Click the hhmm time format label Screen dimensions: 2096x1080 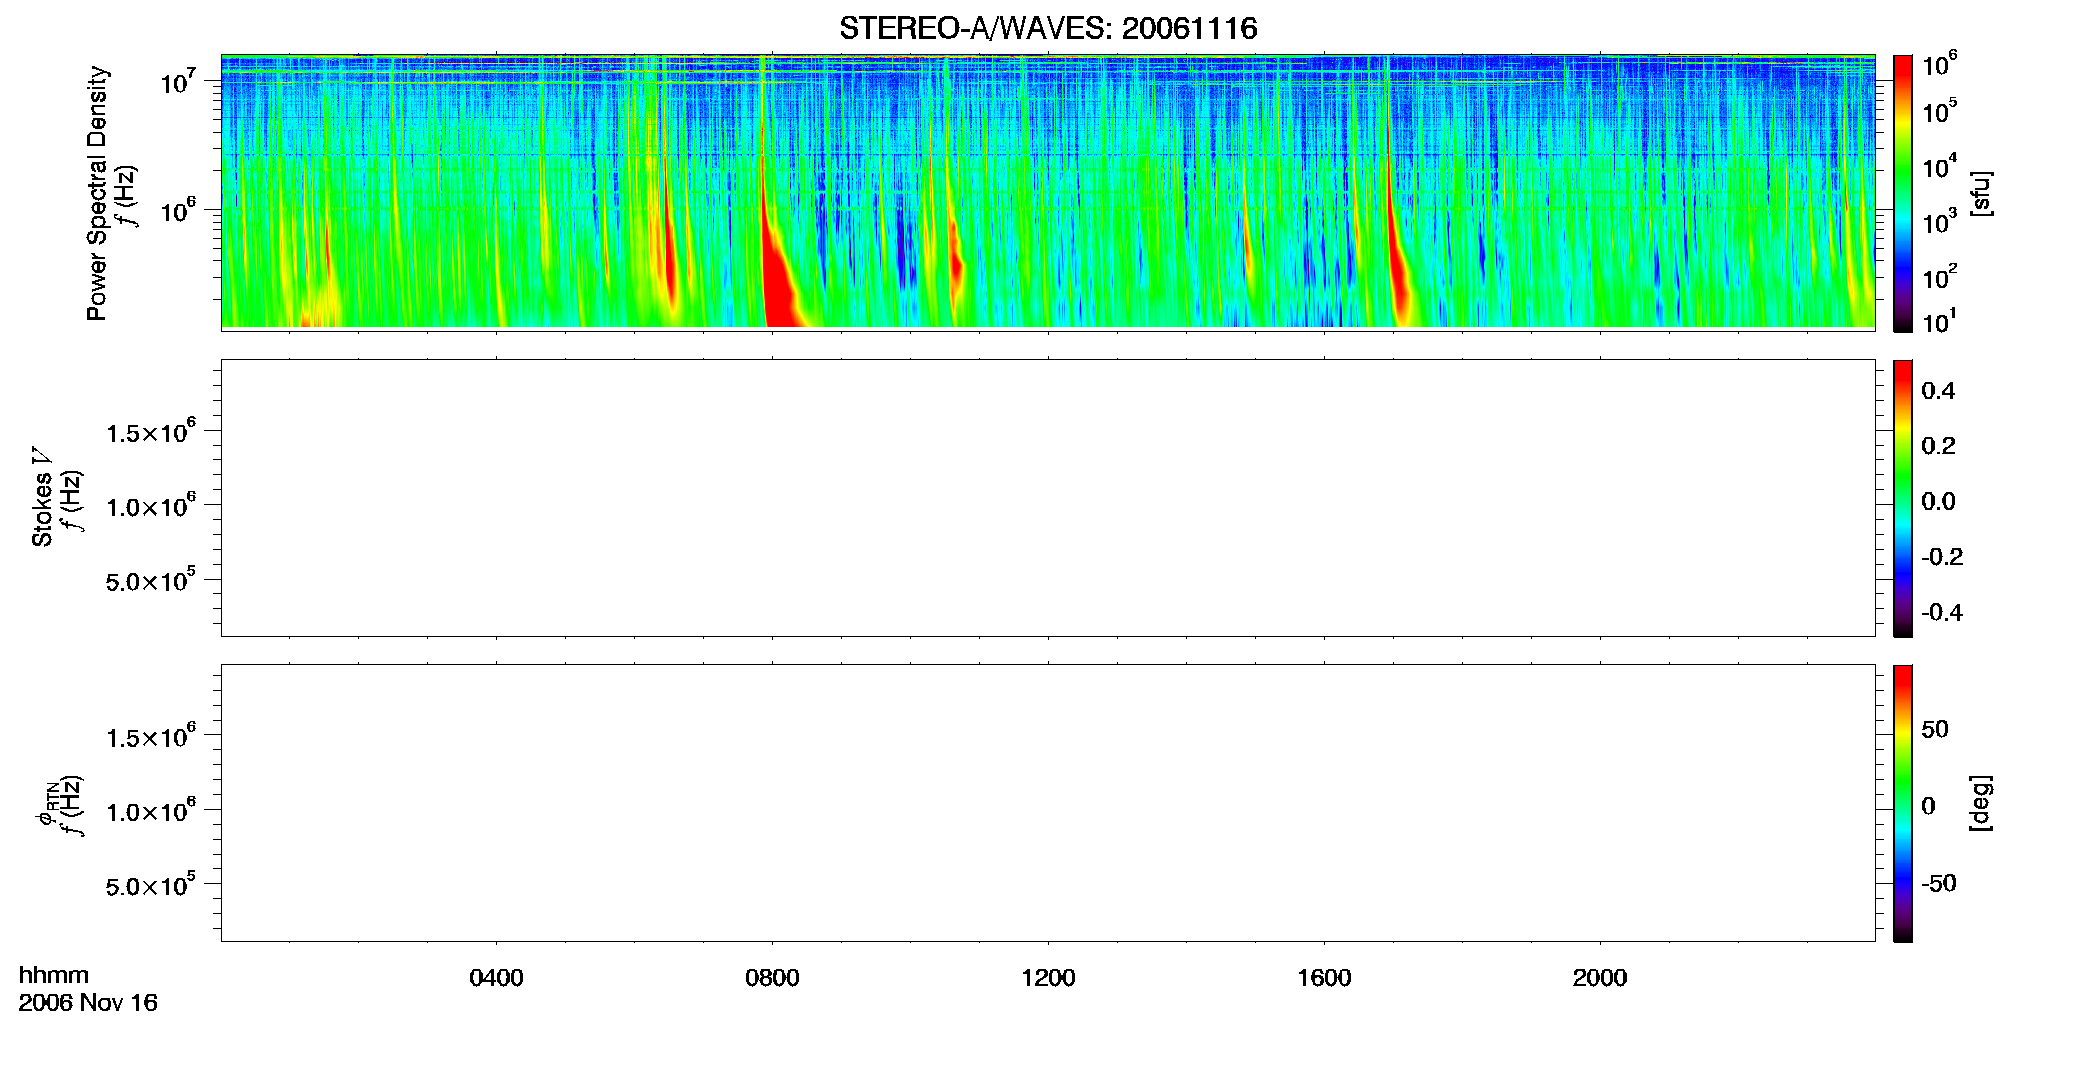pyautogui.click(x=54, y=975)
